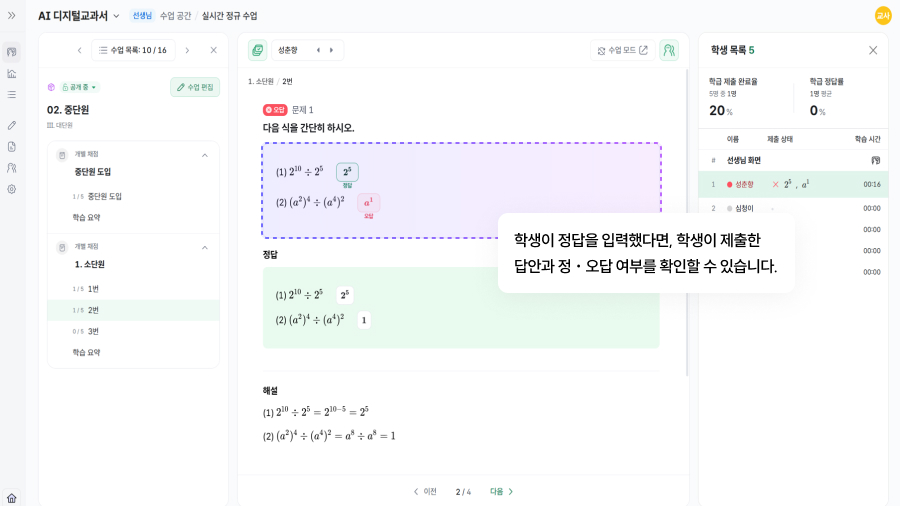Click the student group icon beside 수업 모드

[x=669, y=50]
